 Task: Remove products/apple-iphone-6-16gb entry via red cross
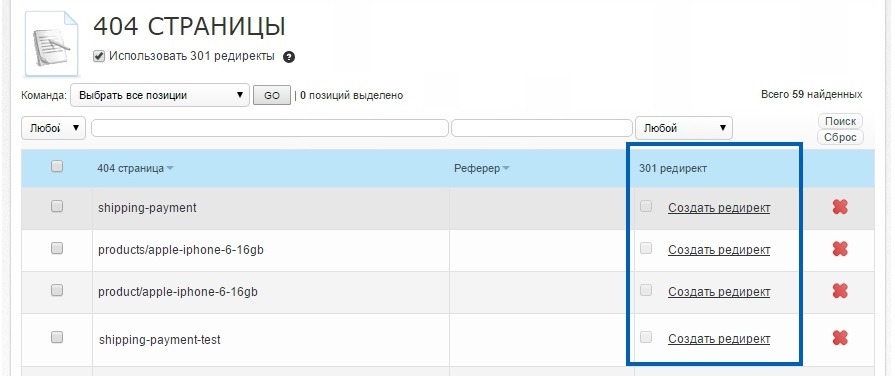(840, 249)
